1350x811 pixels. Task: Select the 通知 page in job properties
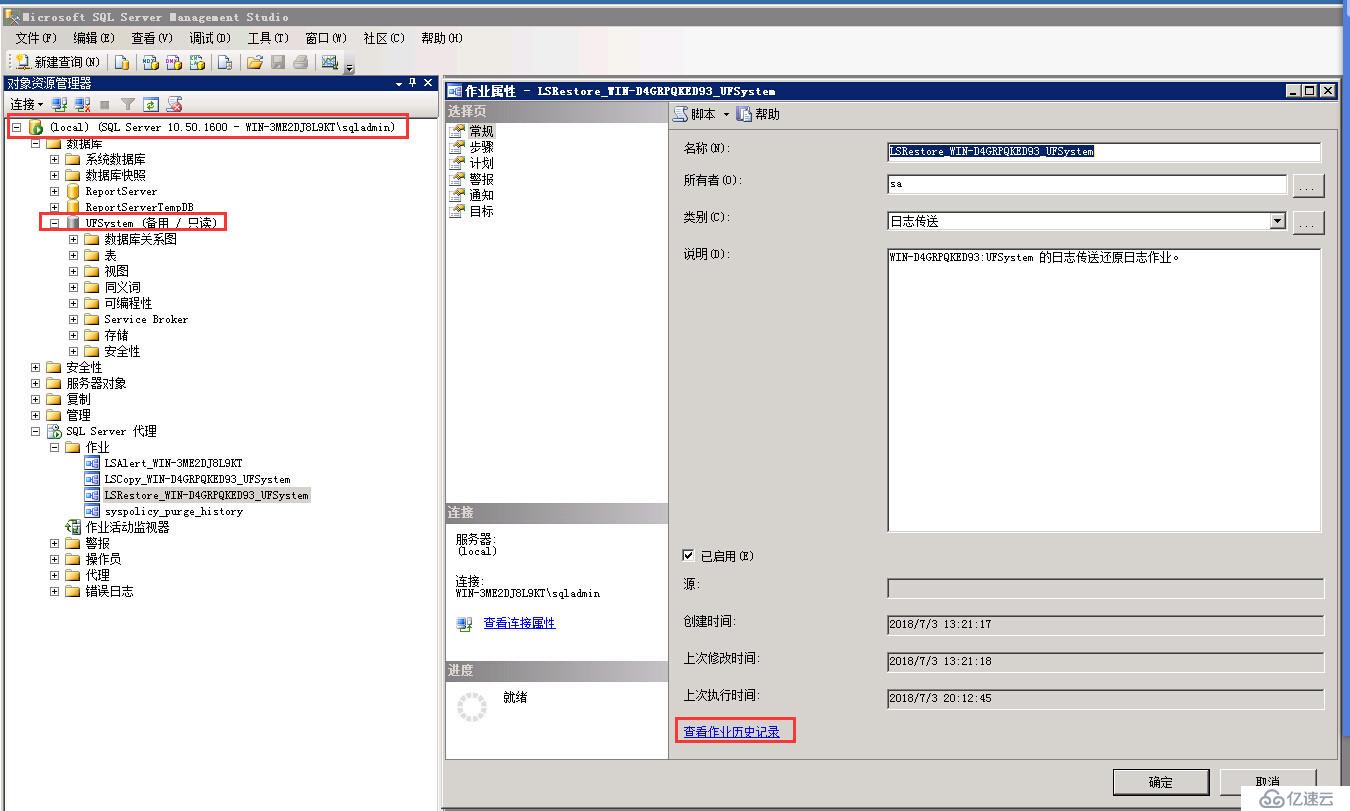point(481,195)
